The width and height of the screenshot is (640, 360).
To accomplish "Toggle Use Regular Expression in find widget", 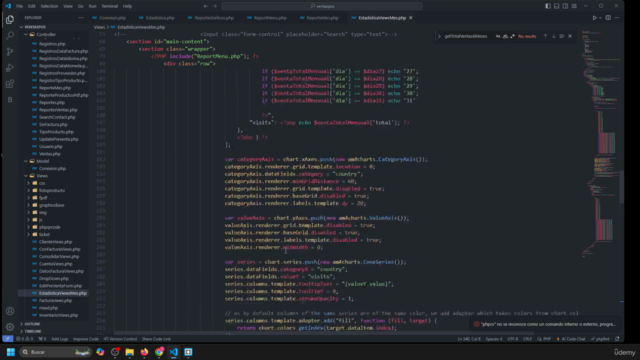I will point(513,36).
